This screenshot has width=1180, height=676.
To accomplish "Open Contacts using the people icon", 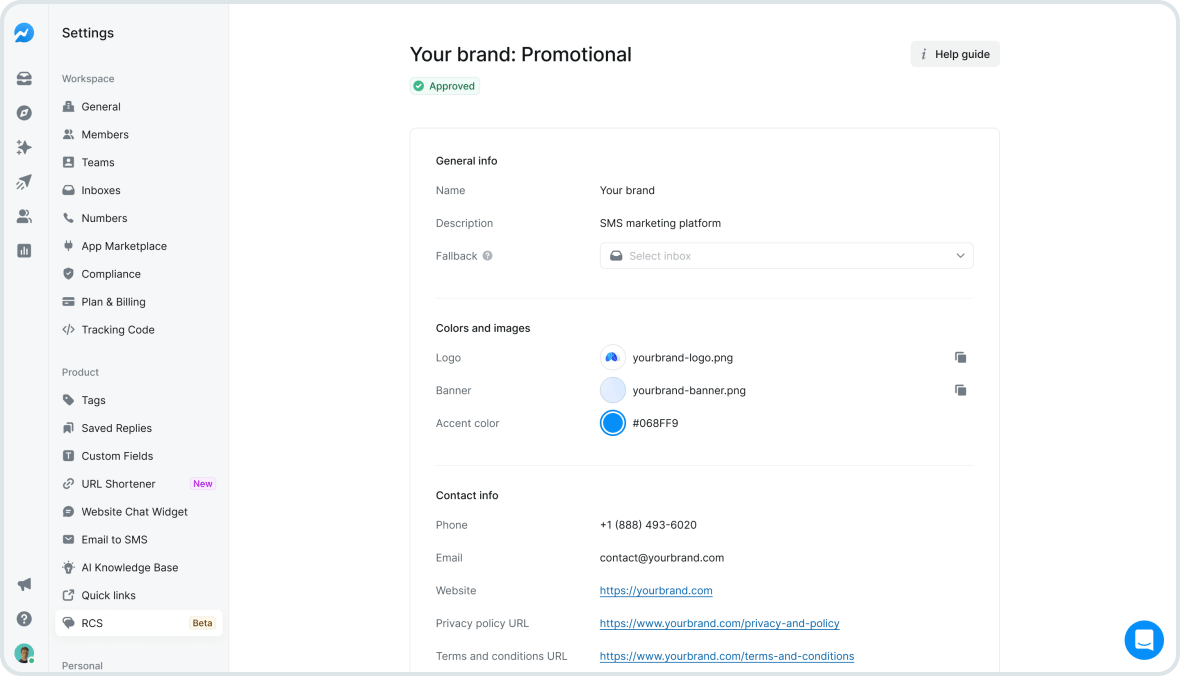I will point(24,215).
